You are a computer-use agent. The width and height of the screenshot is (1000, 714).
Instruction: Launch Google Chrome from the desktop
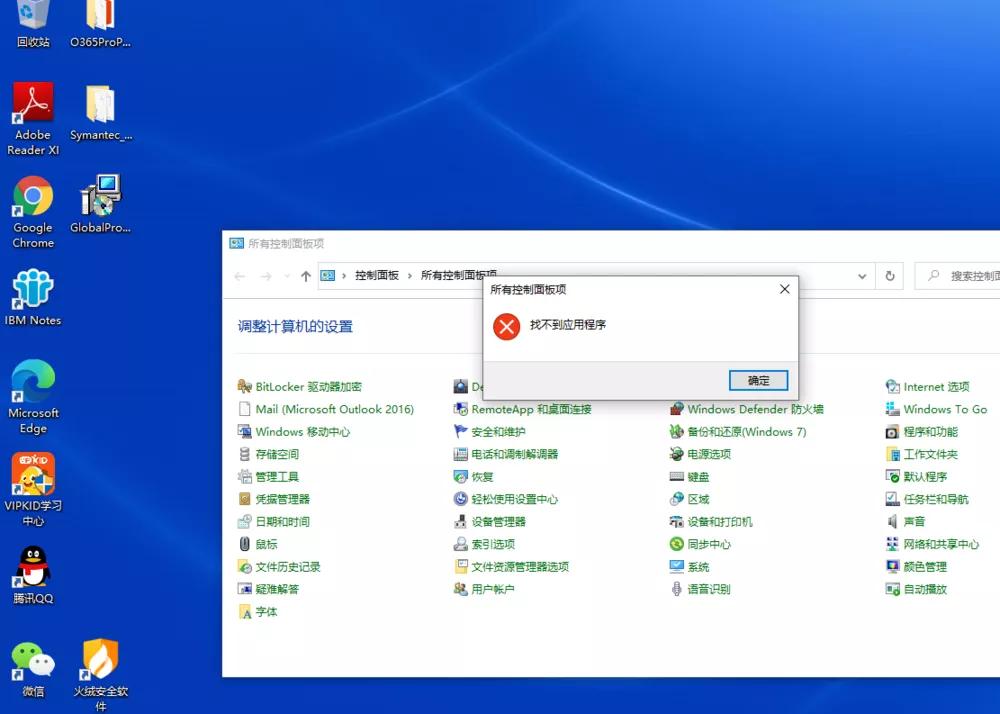click(x=33, y=196)
